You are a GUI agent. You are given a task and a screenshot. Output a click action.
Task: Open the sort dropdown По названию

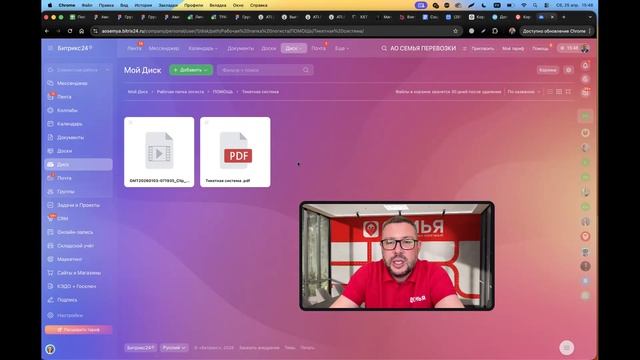coord(524,92)
